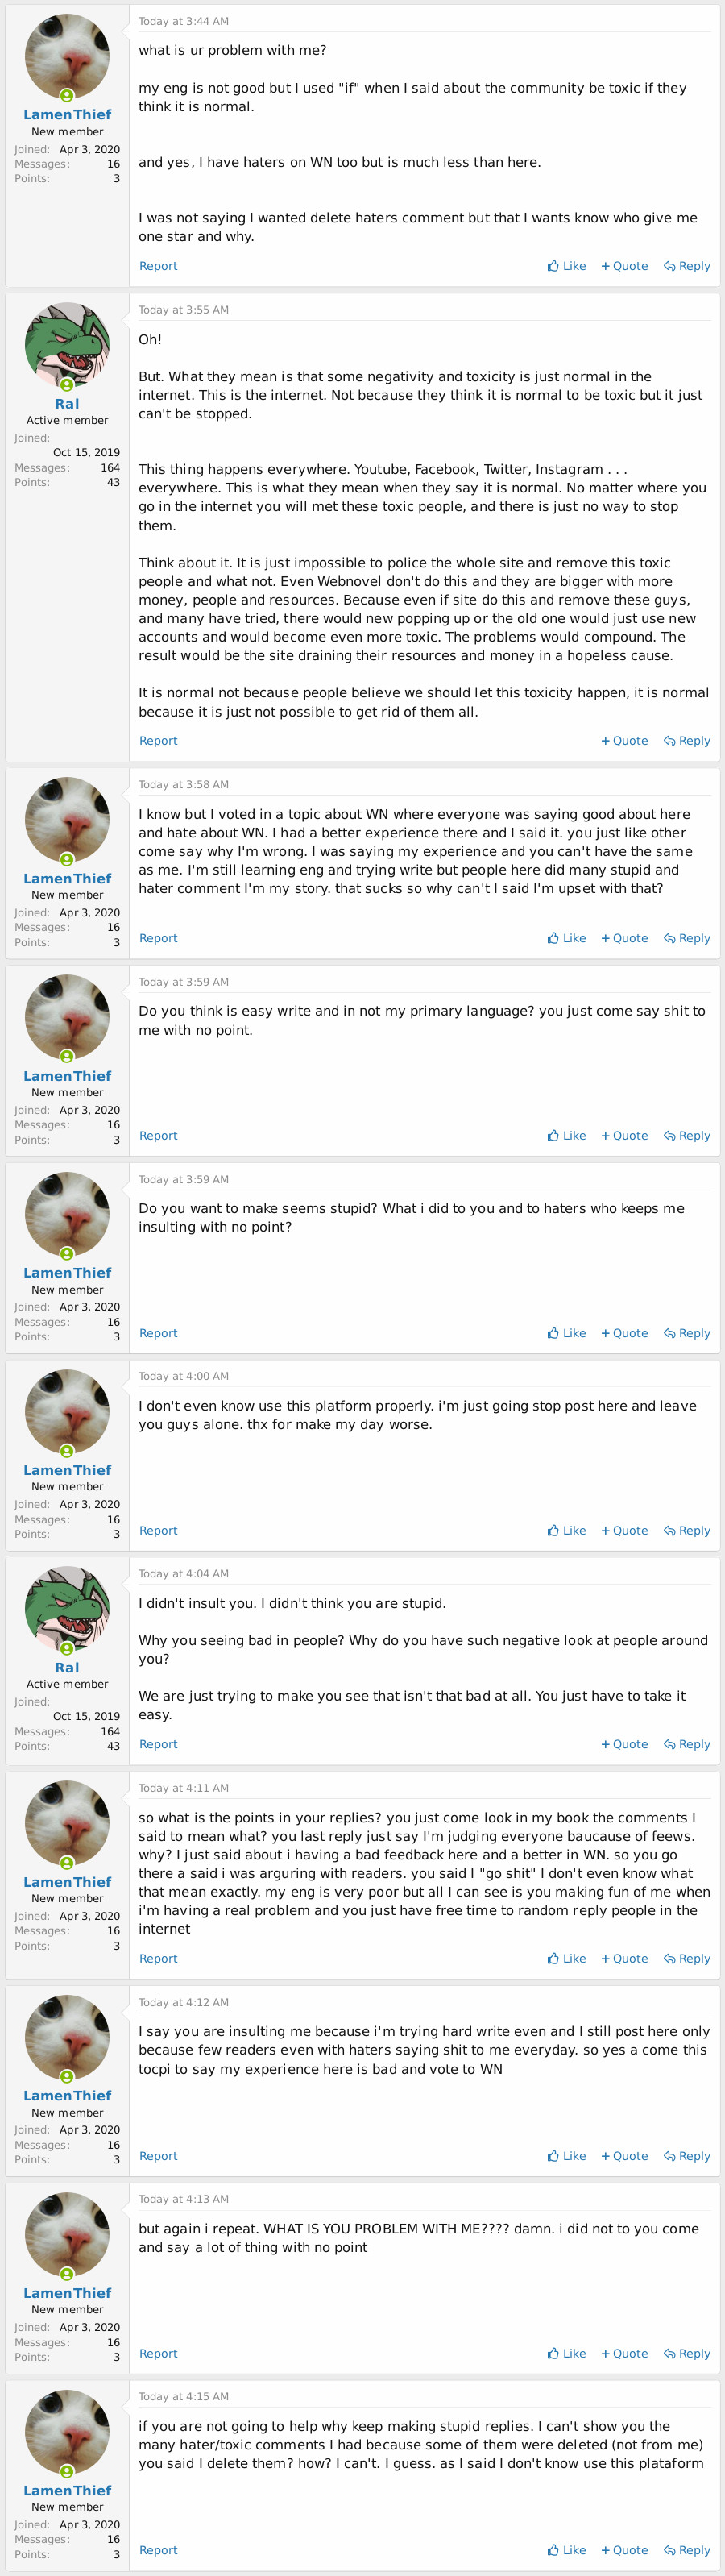Click the Like thumbs-up icon on the 3:44 AM post

tap(554, 266)
